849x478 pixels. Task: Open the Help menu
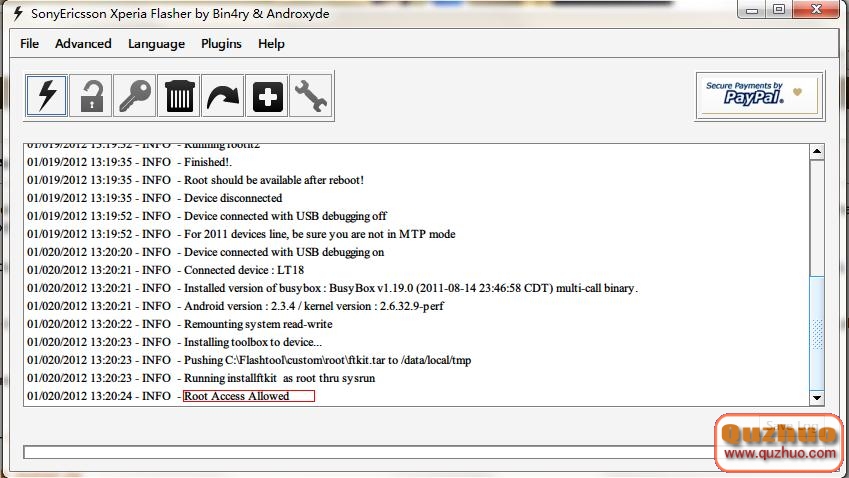coord(271,44)
